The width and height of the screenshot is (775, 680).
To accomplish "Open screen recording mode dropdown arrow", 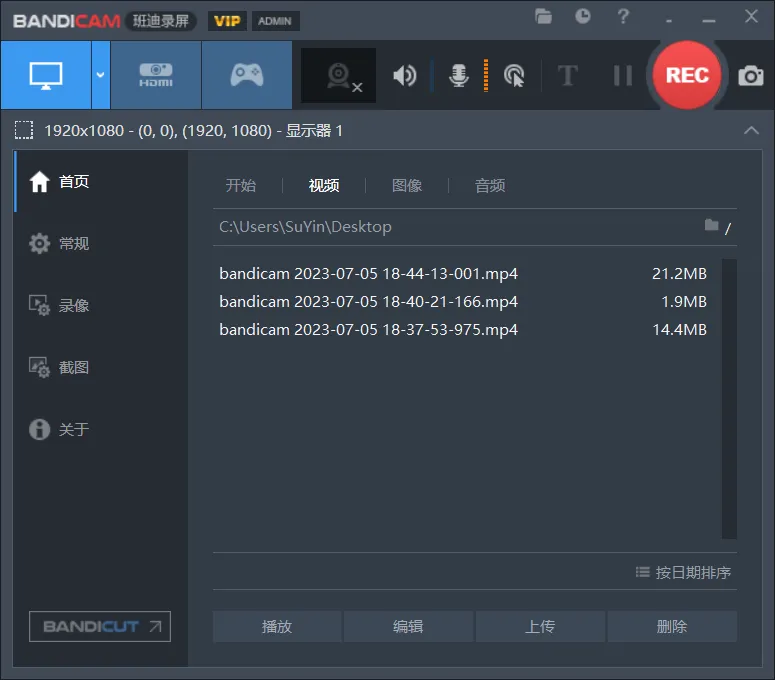I will (100, 75).
